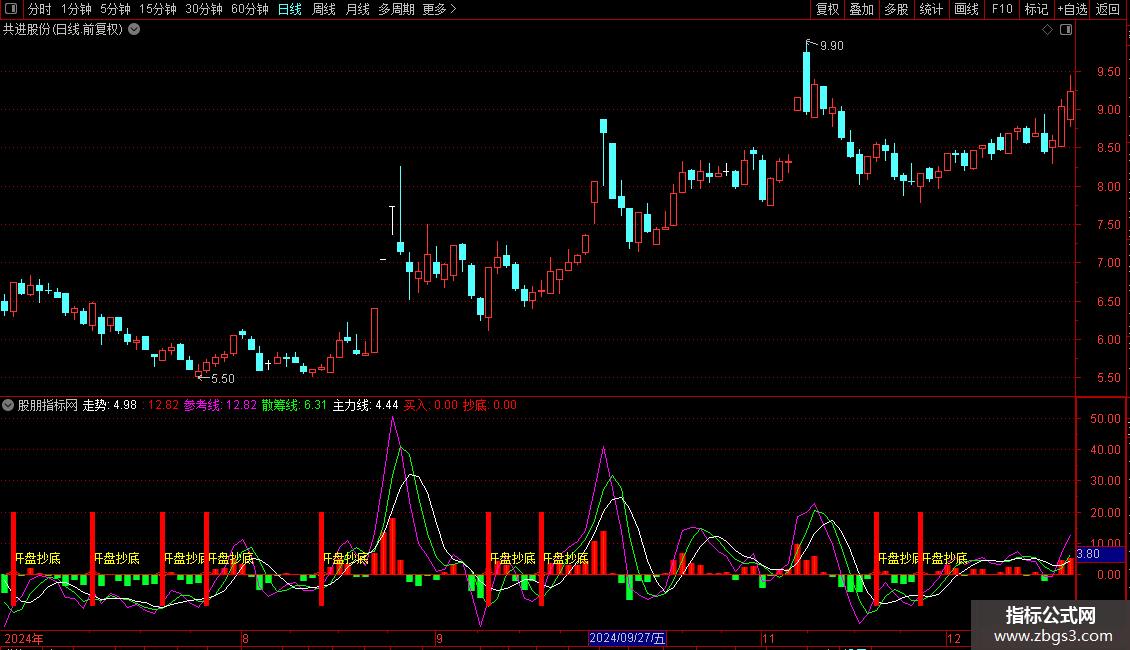The image size is (1130, 650).
Task: Click the 统计 statistics button
Action: [x=931, y=9]
